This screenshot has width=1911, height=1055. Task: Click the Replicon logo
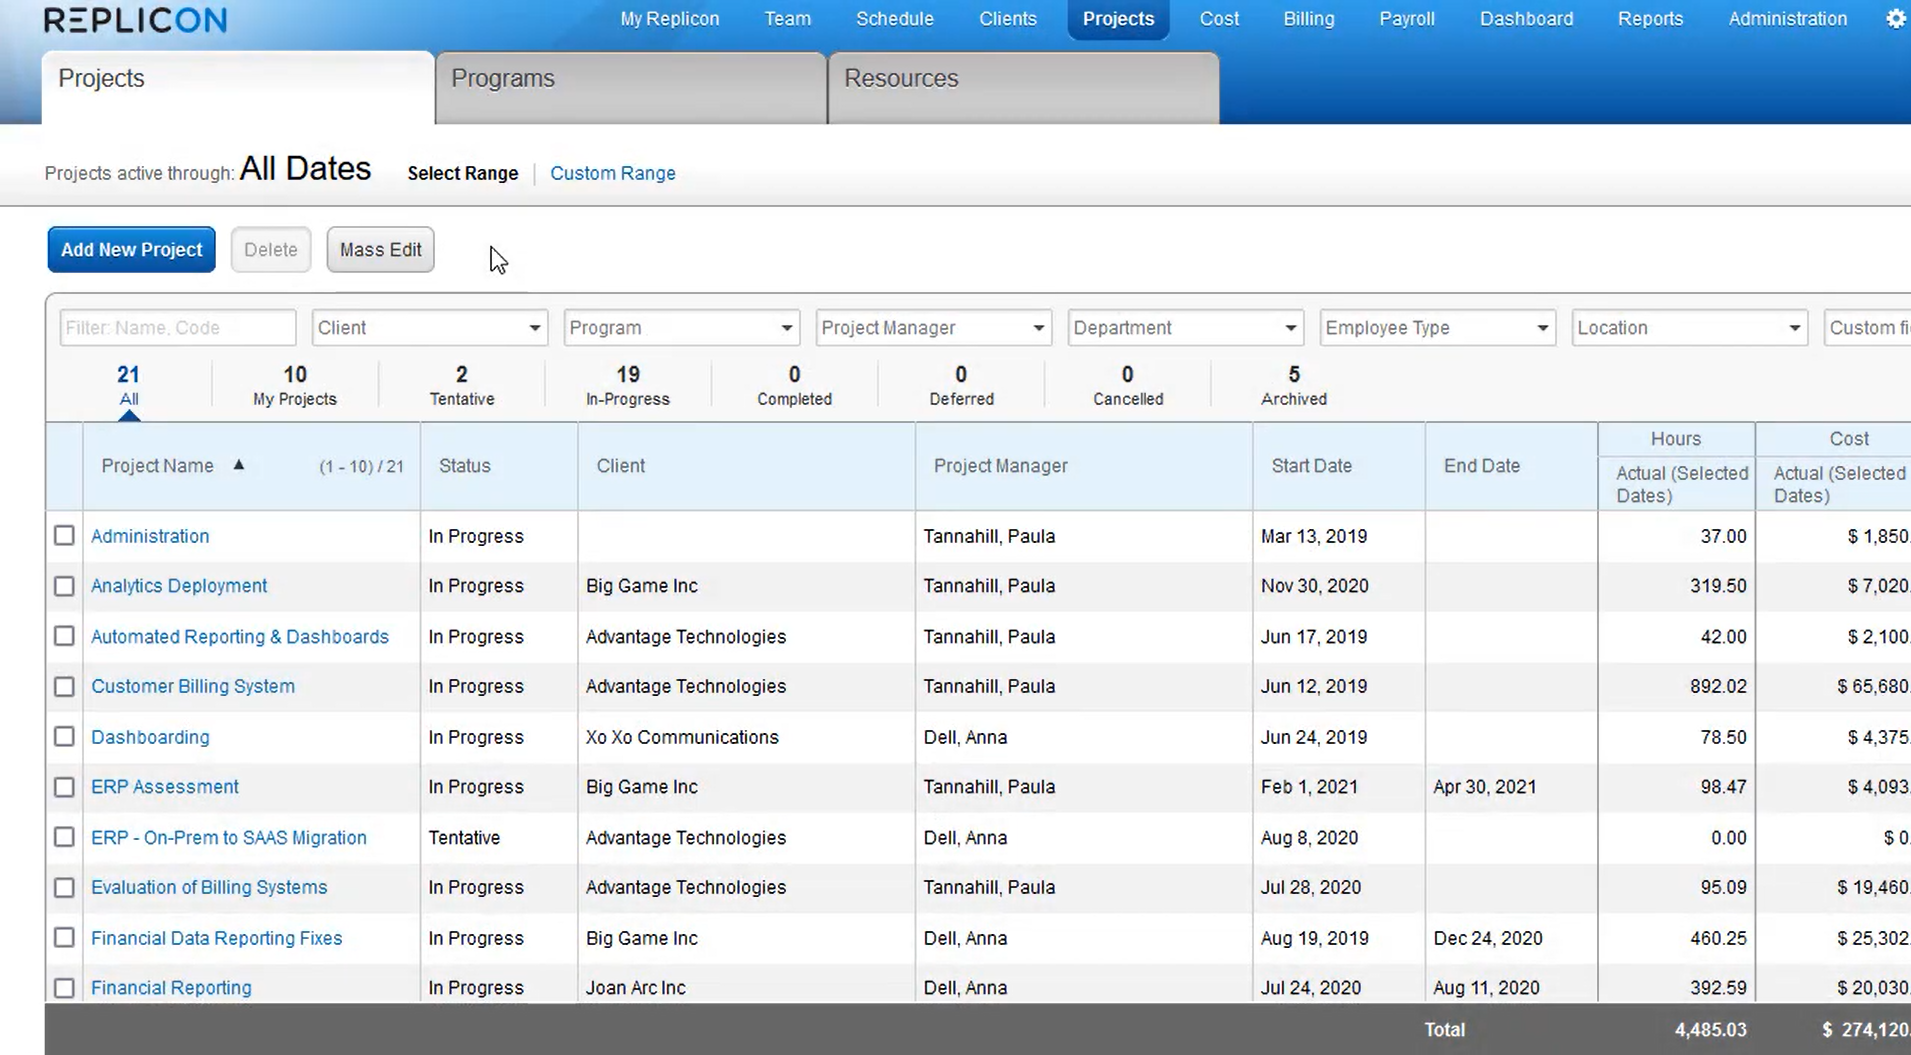point(136,20)
